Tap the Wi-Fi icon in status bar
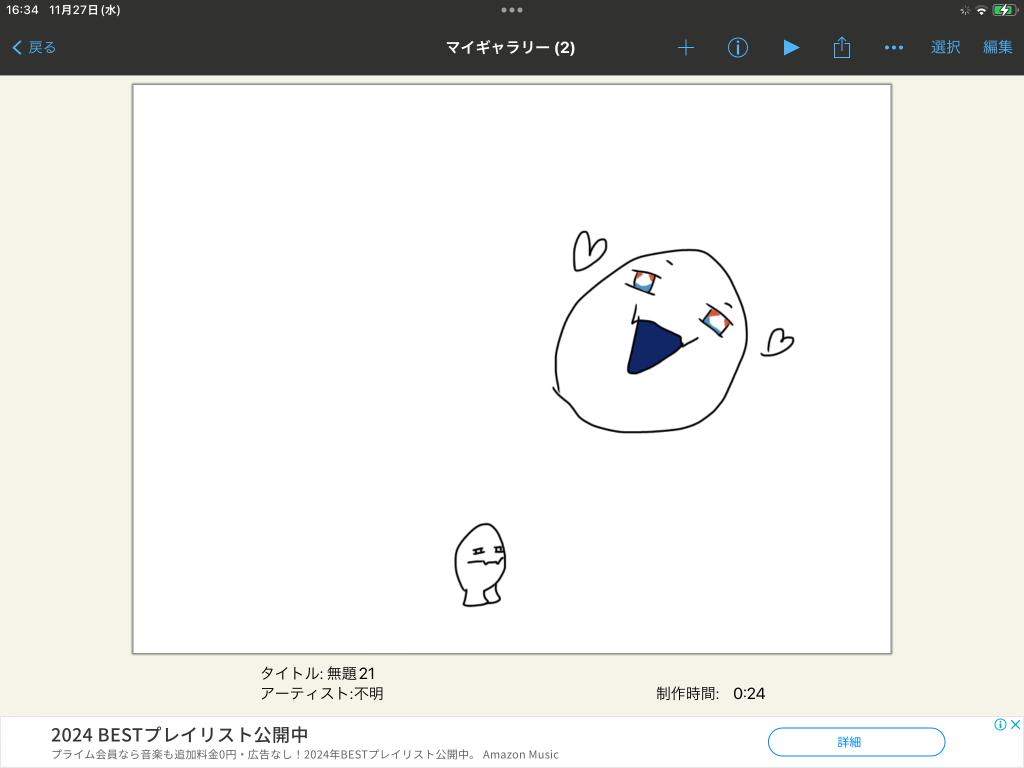The height and width of the screenshot is (768, 1024). coord(981,10)
